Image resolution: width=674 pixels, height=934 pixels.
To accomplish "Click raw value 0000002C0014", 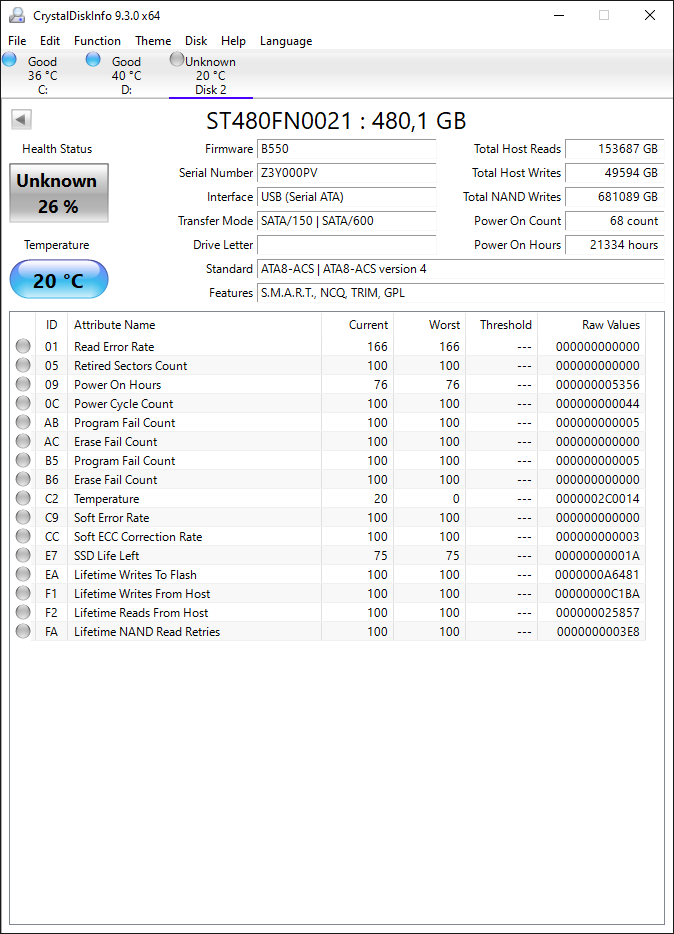I will click(598, 499).
